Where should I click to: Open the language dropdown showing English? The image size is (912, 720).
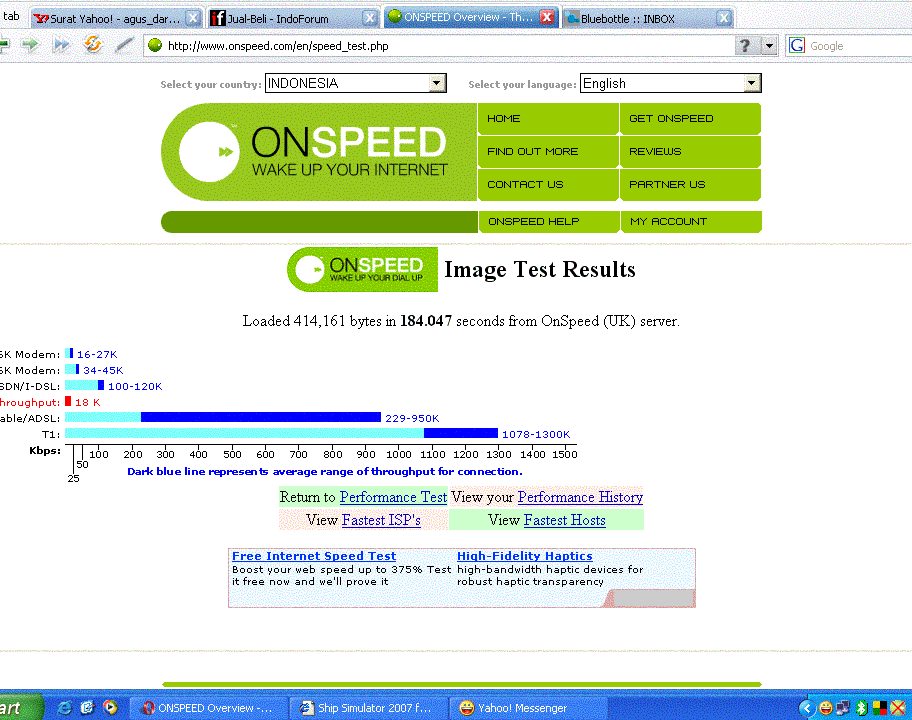(x=671, y=83)
